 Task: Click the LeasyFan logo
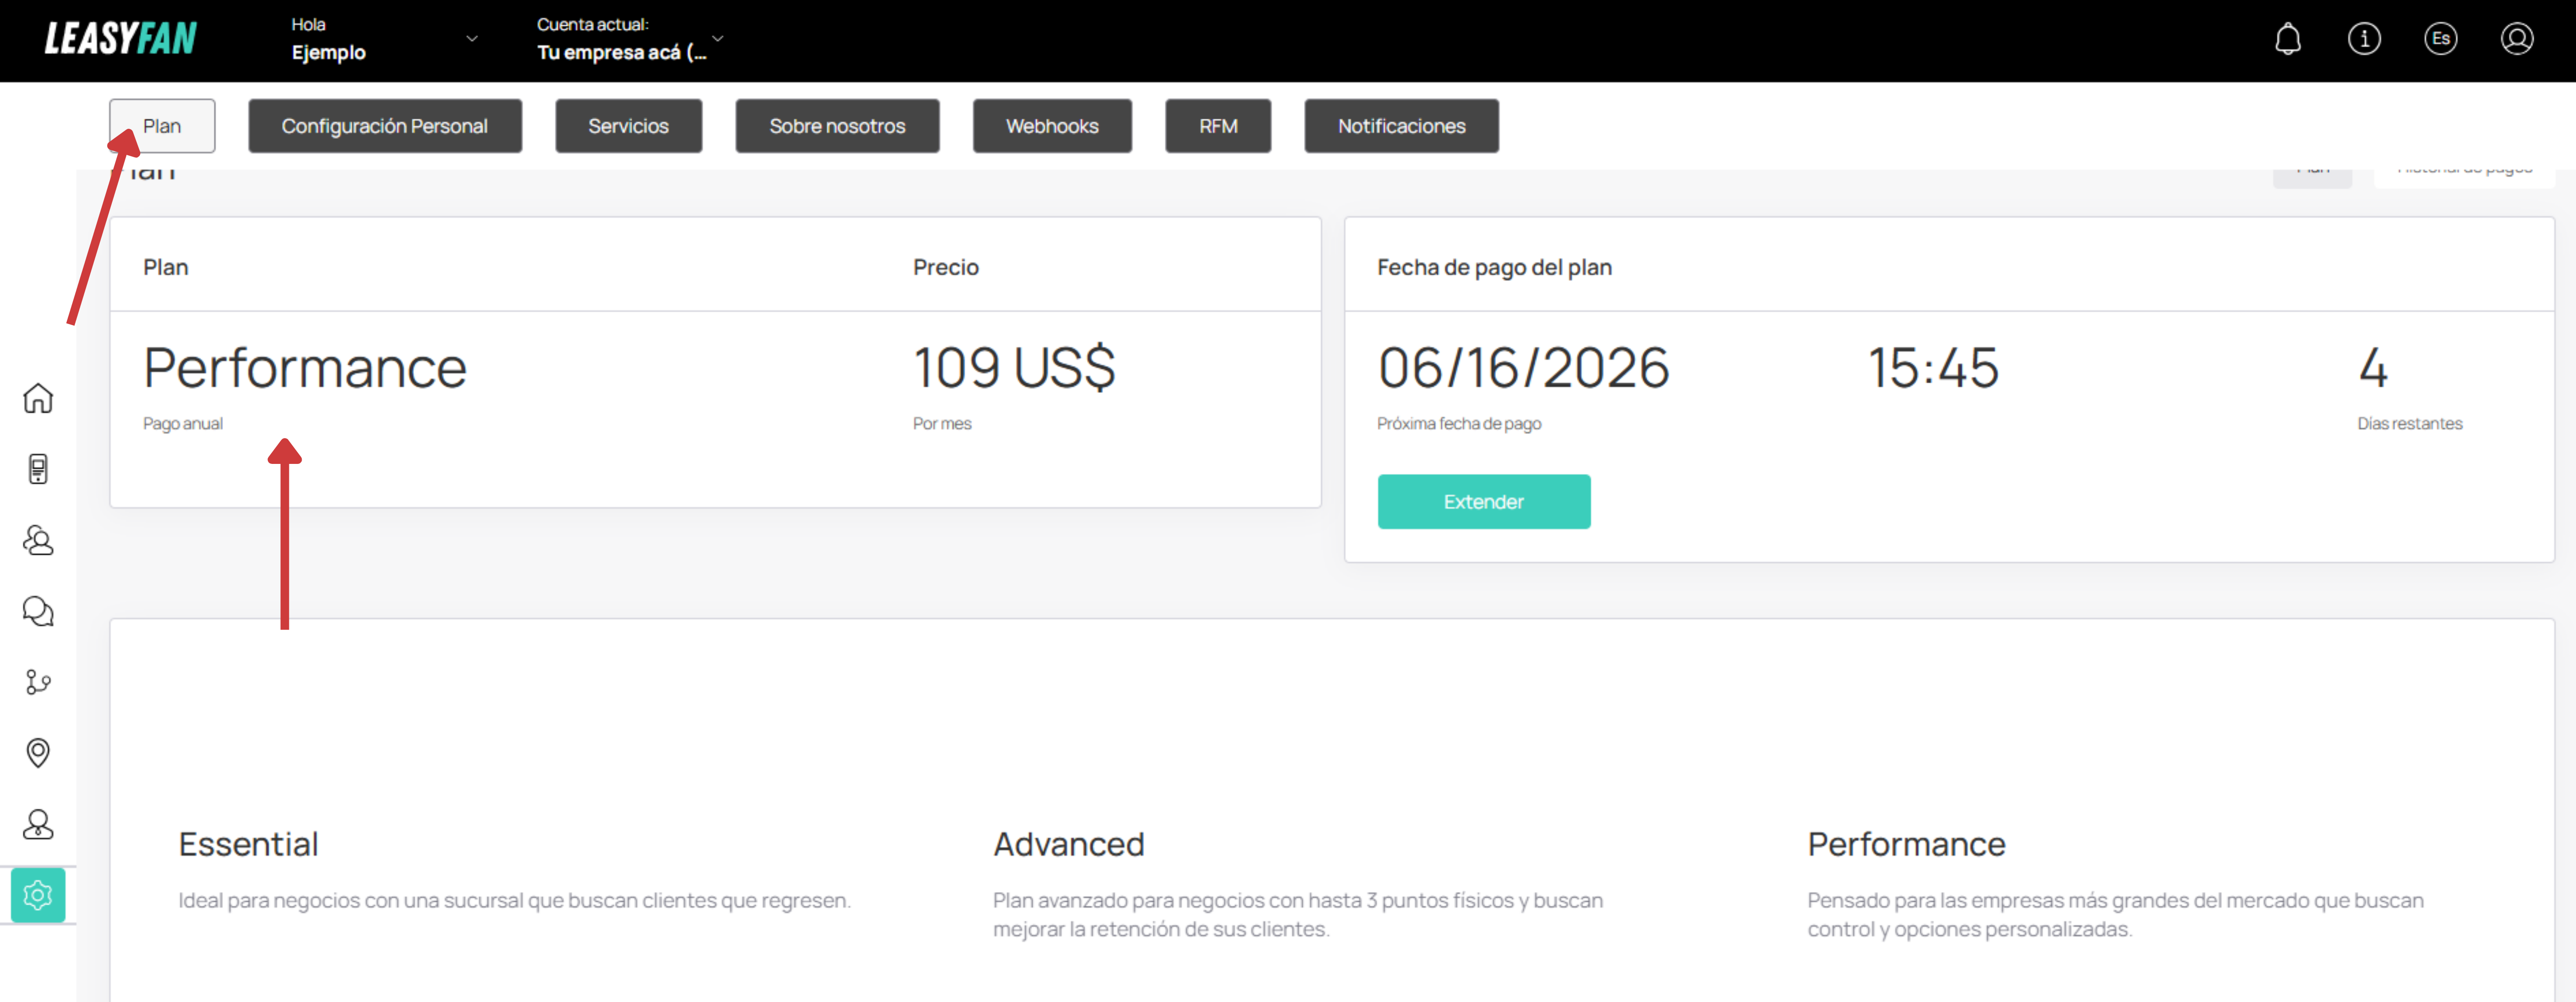pos(121,39)
